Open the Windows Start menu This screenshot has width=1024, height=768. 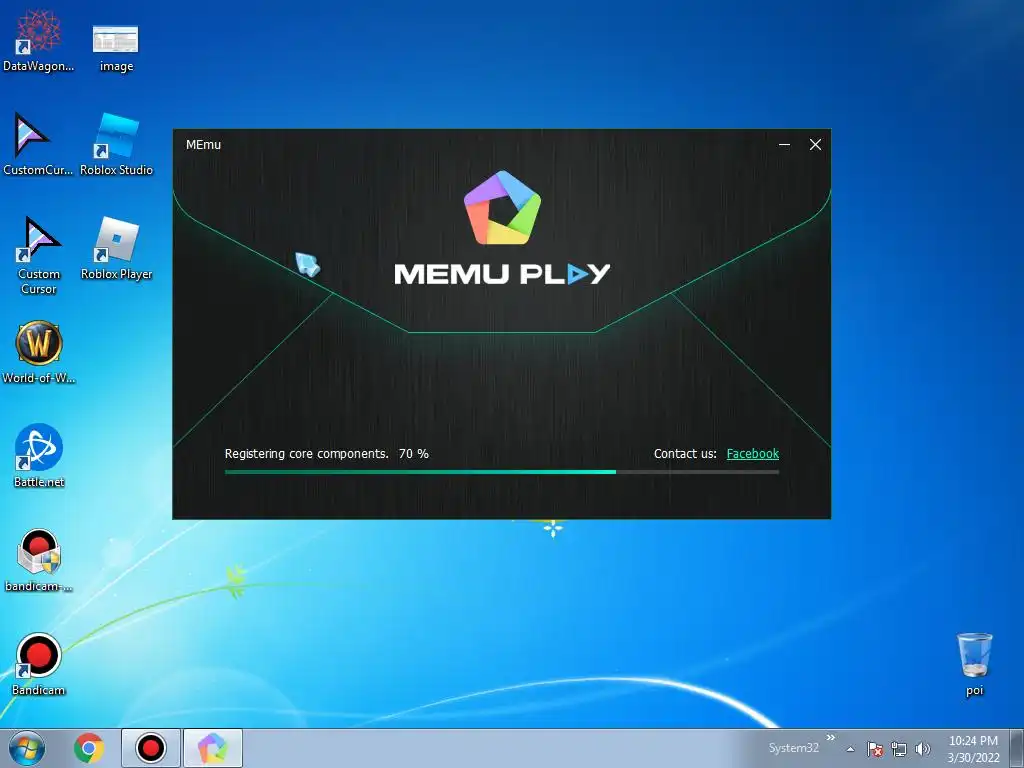[x=27, y=748]
